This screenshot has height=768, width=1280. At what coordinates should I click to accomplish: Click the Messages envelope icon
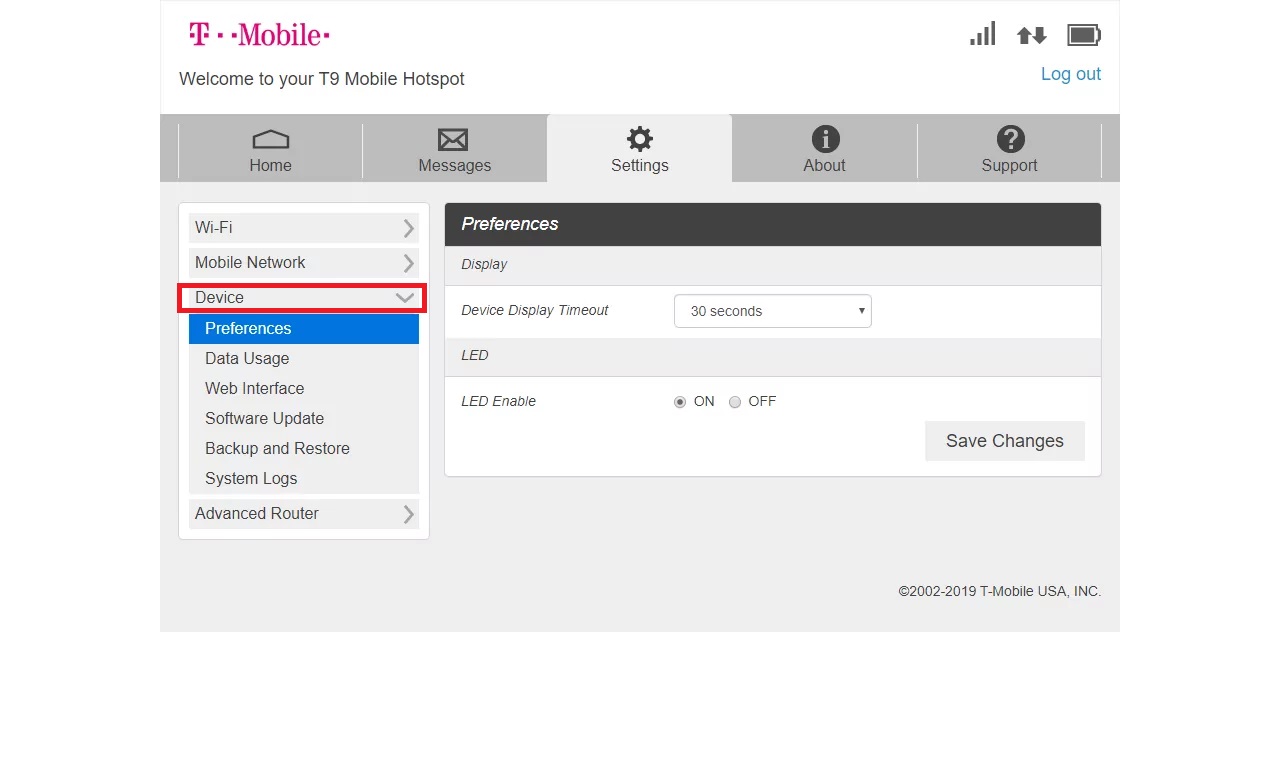click(x=454, y=139)
